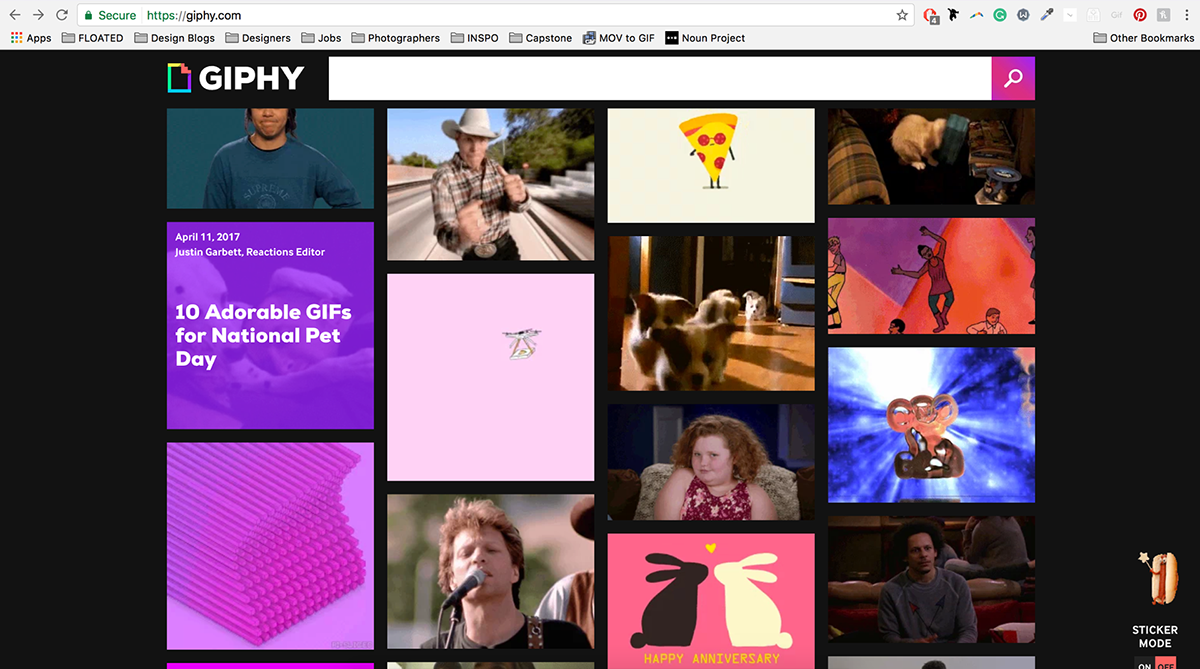Go forward with the browser forward arrow

pyautogui.click(x=39, y=15)
